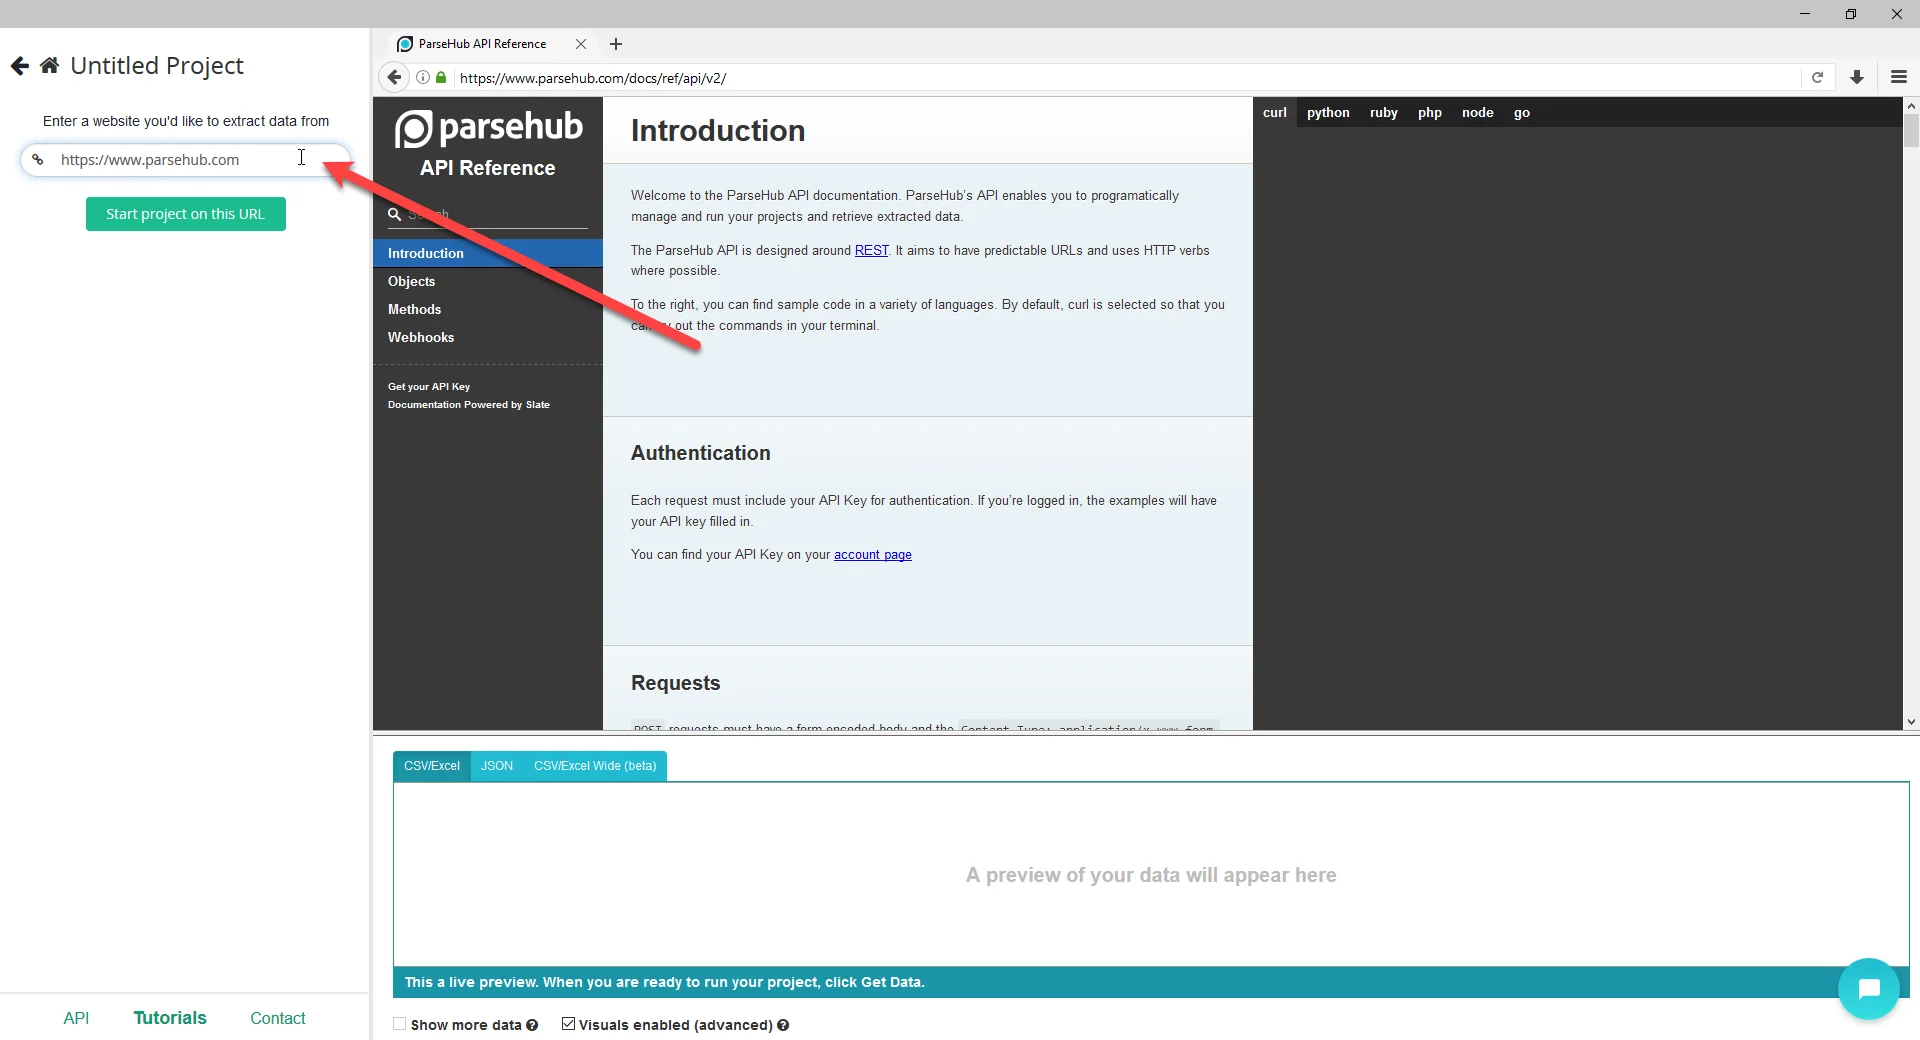
Task: Click the API Reference sidebar title
Action: pos(487,168)
